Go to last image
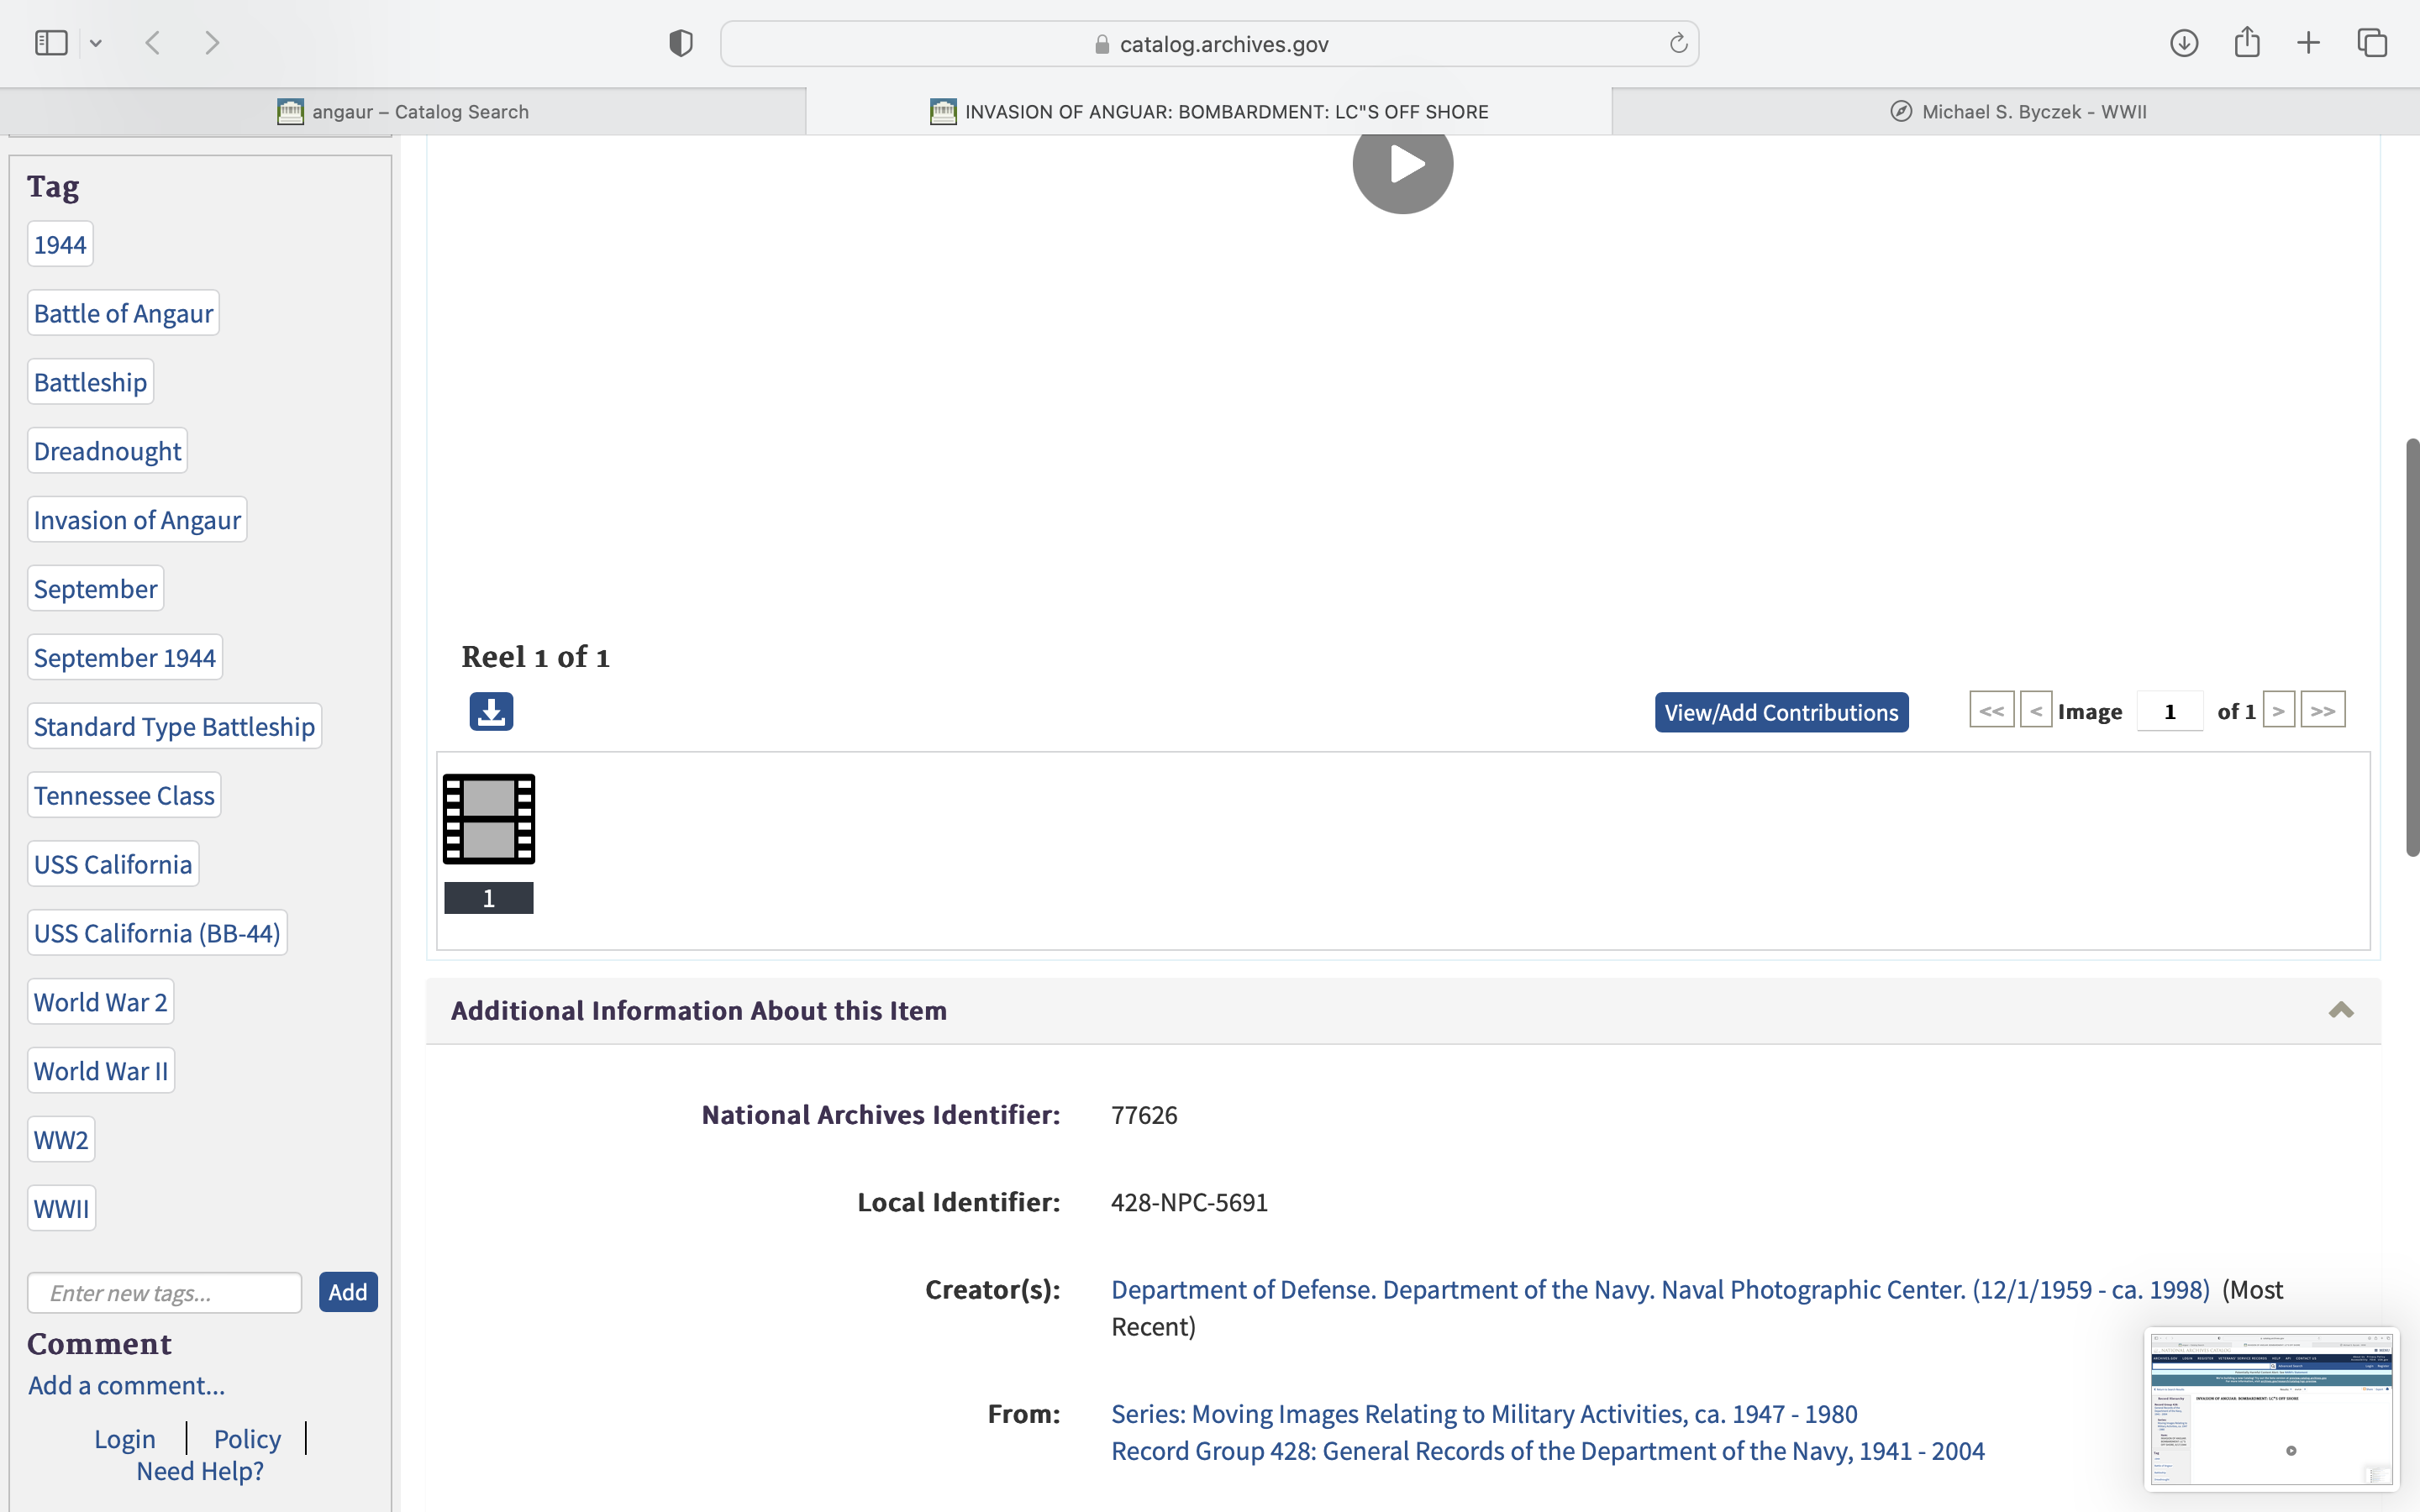Screen dimensions: 2420x1512 pyautogui.click(x=2322, y=711)
